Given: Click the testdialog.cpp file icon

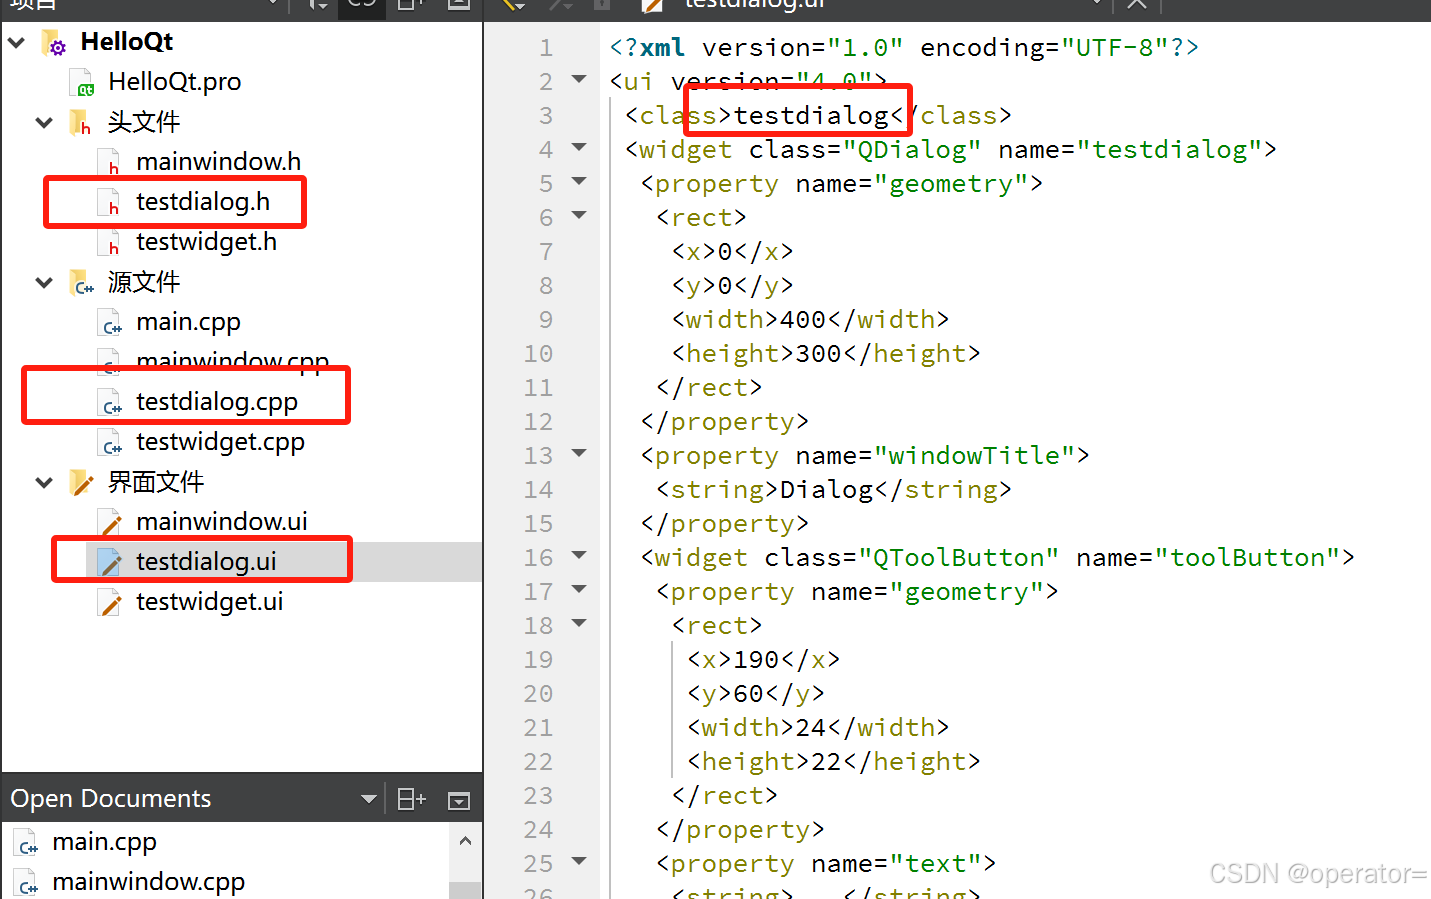Looking at the screenshot, I should [x=110, y=402].
